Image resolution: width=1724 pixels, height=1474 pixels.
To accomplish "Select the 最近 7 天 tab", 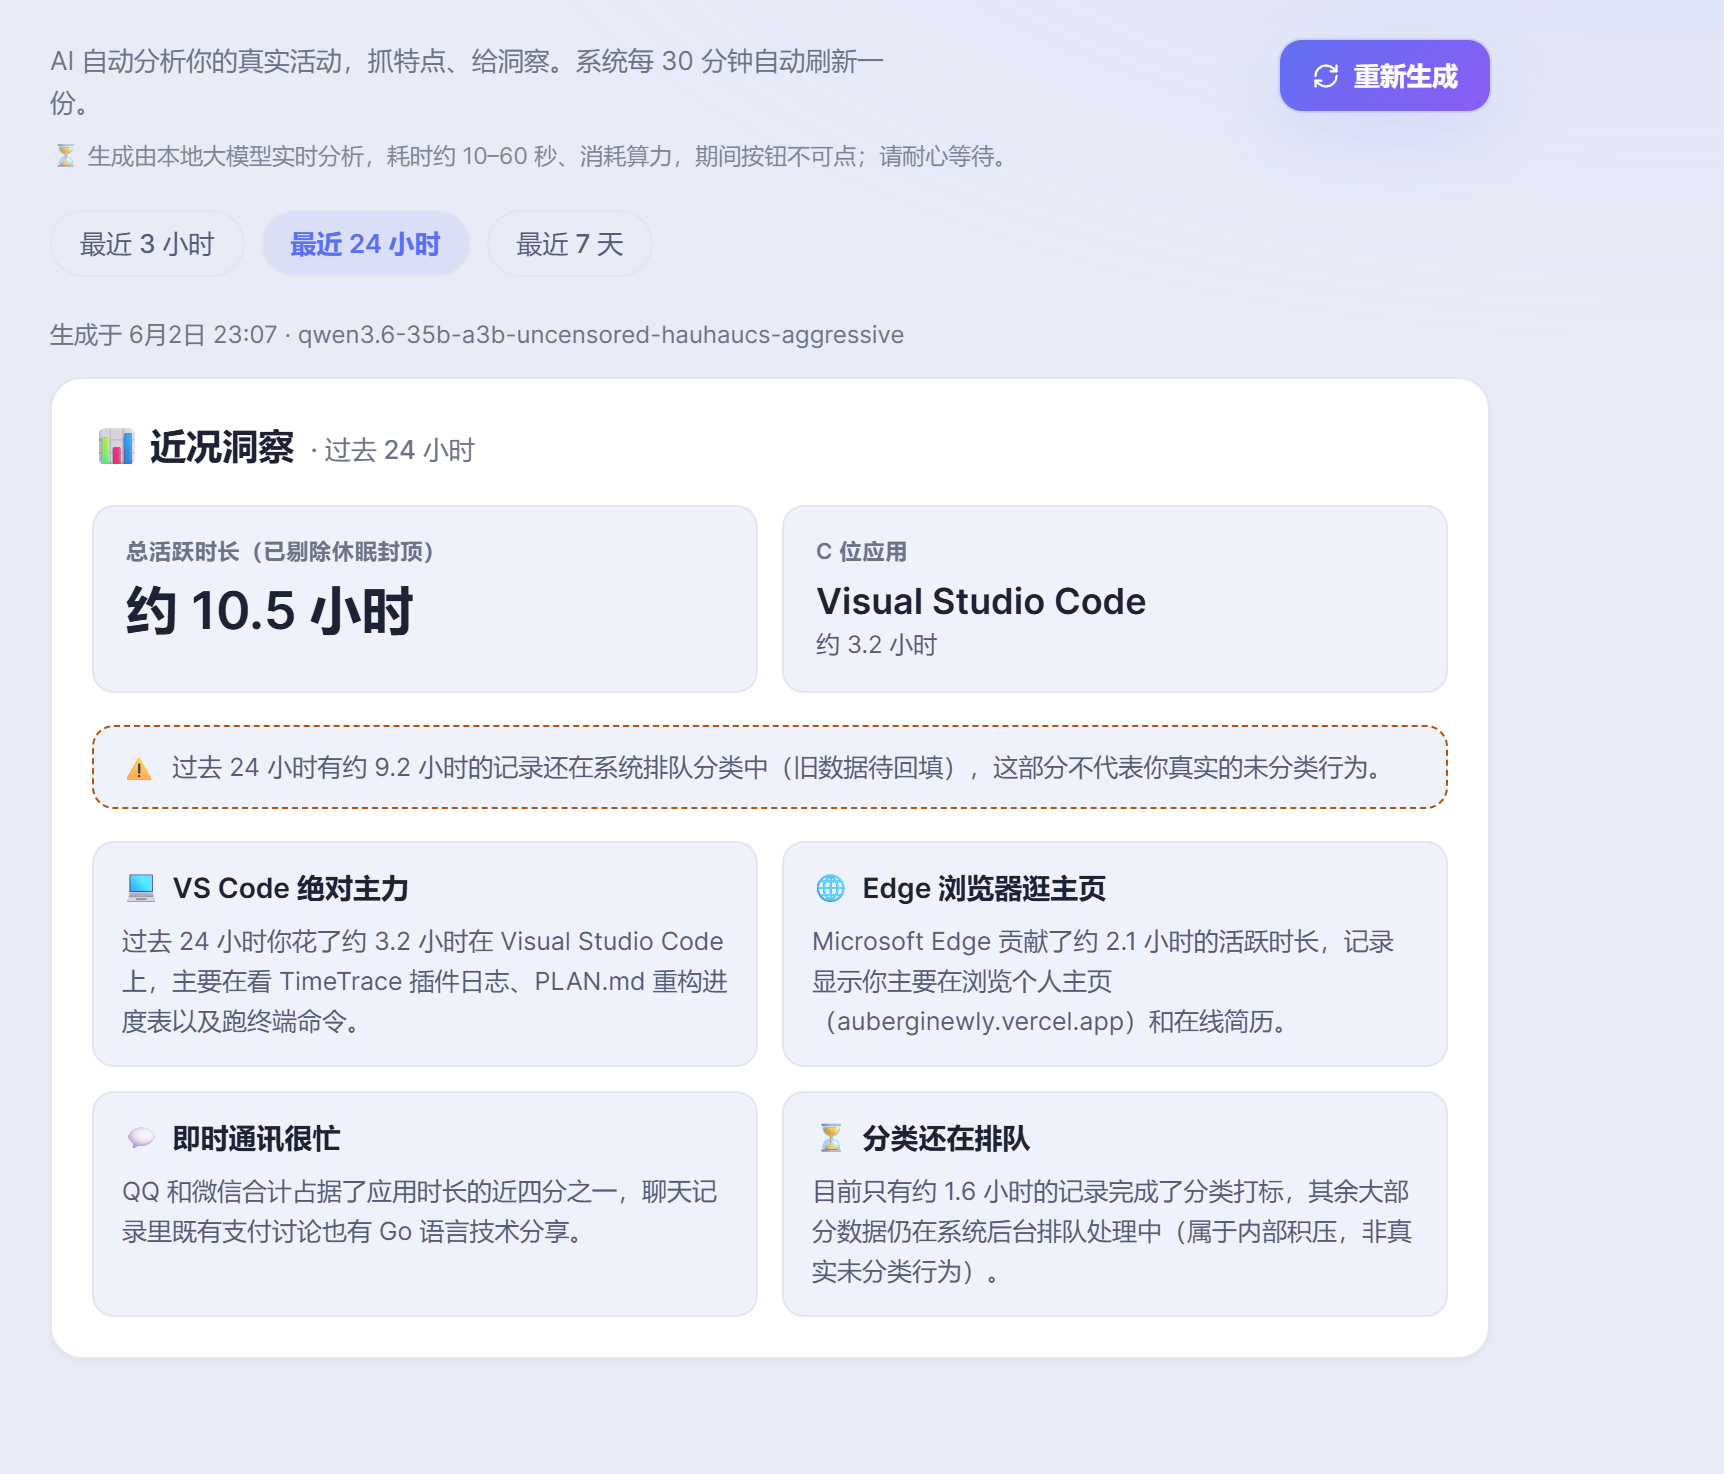I will click(570, 244).
